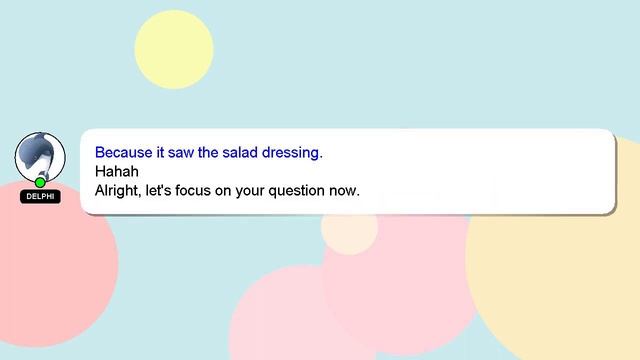Click the empty right side of the chat bubble
Viewport: 640px width, 360px height.
490,171
